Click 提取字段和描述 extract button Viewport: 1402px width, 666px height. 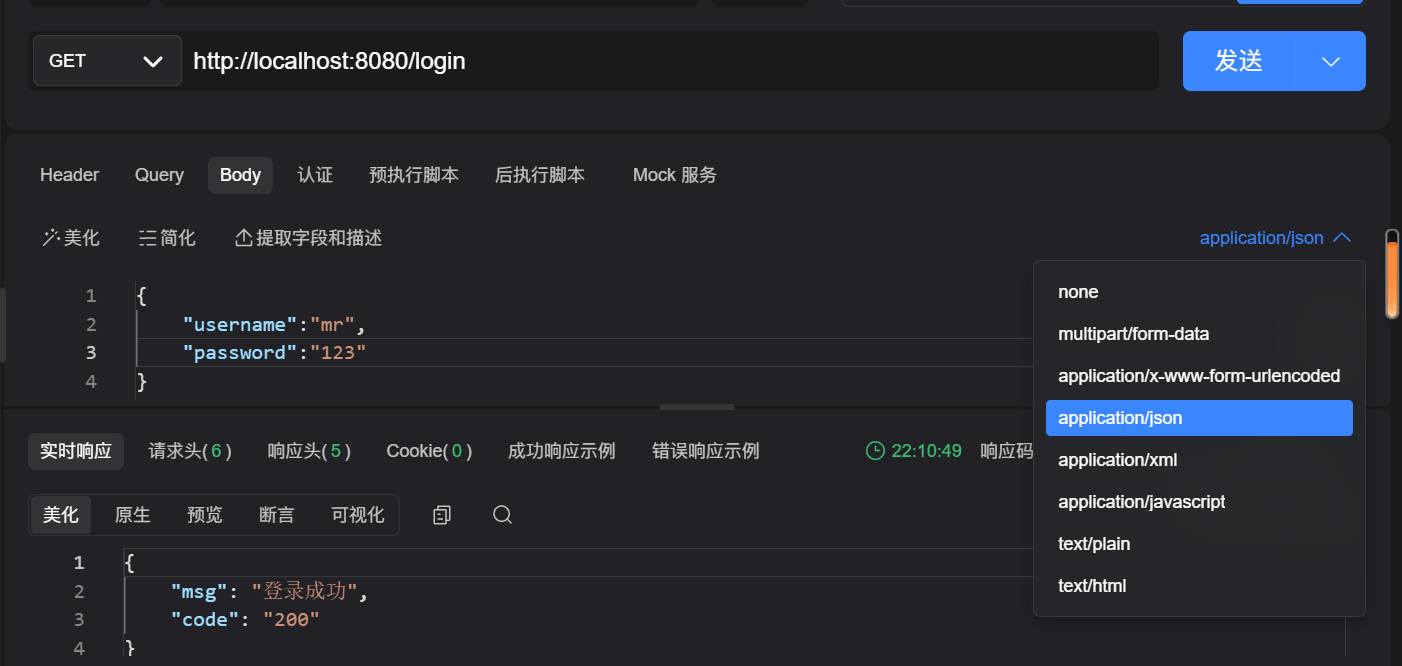pos(308,238)
